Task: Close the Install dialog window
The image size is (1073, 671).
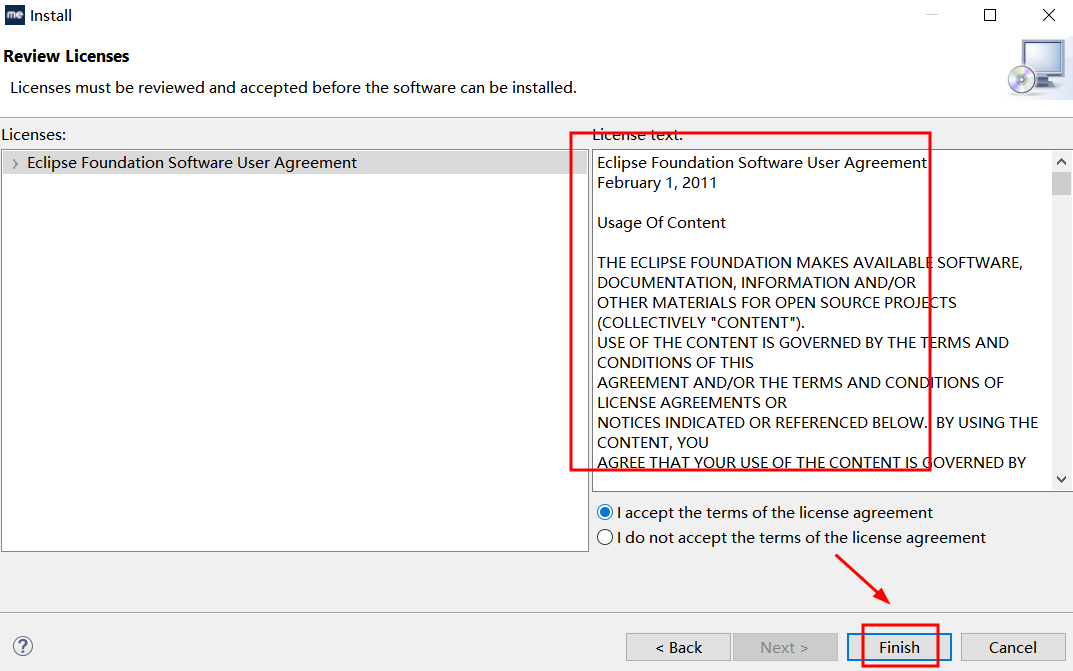Action: [x=1048, y=15]
